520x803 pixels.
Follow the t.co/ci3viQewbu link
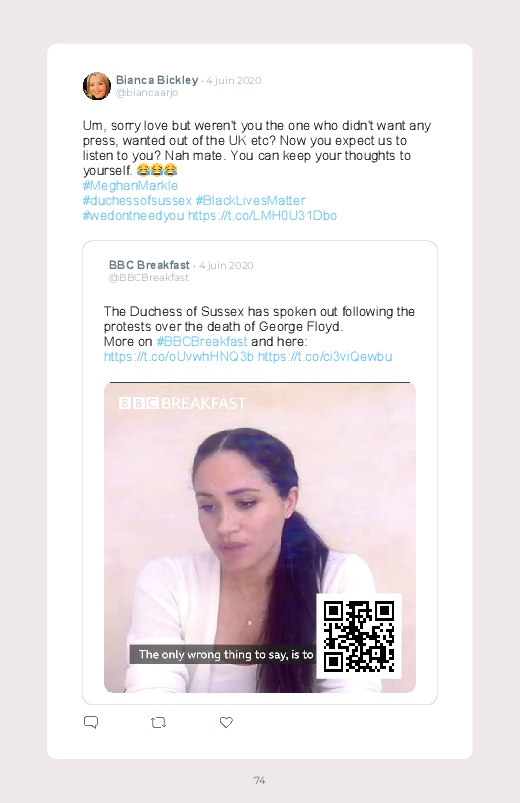point(325,356)
